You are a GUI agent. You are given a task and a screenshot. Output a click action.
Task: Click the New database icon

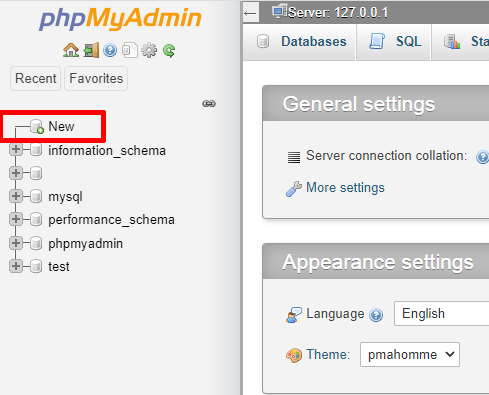click(x=37, y=127)
